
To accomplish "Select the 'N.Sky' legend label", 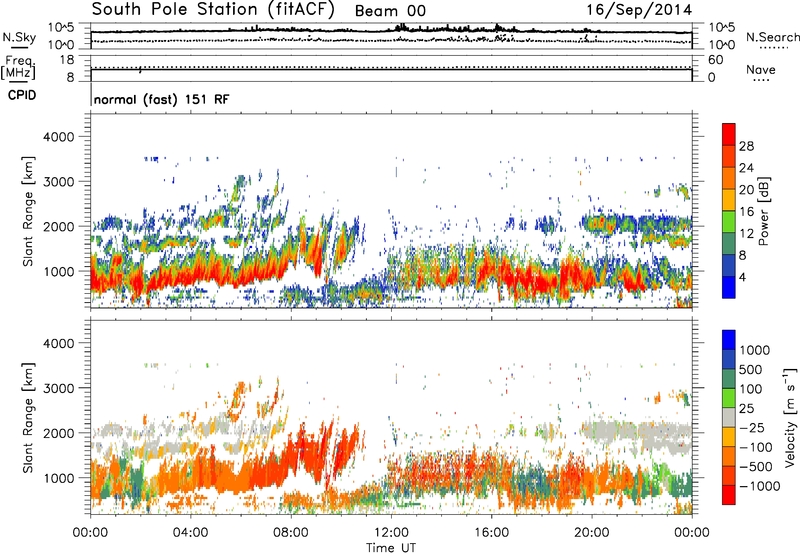I will click(19, 37).
